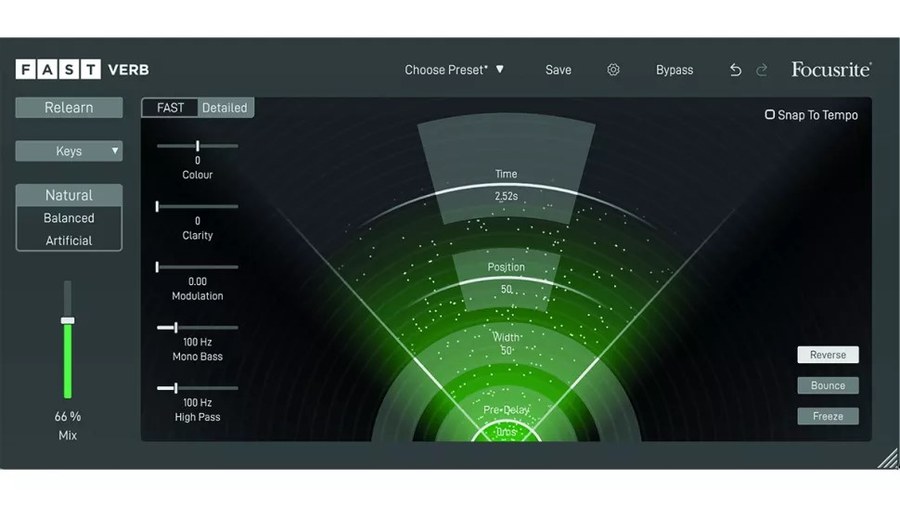Click the redo arrow icon
The image size is (900, 507).
coord(762,70)
